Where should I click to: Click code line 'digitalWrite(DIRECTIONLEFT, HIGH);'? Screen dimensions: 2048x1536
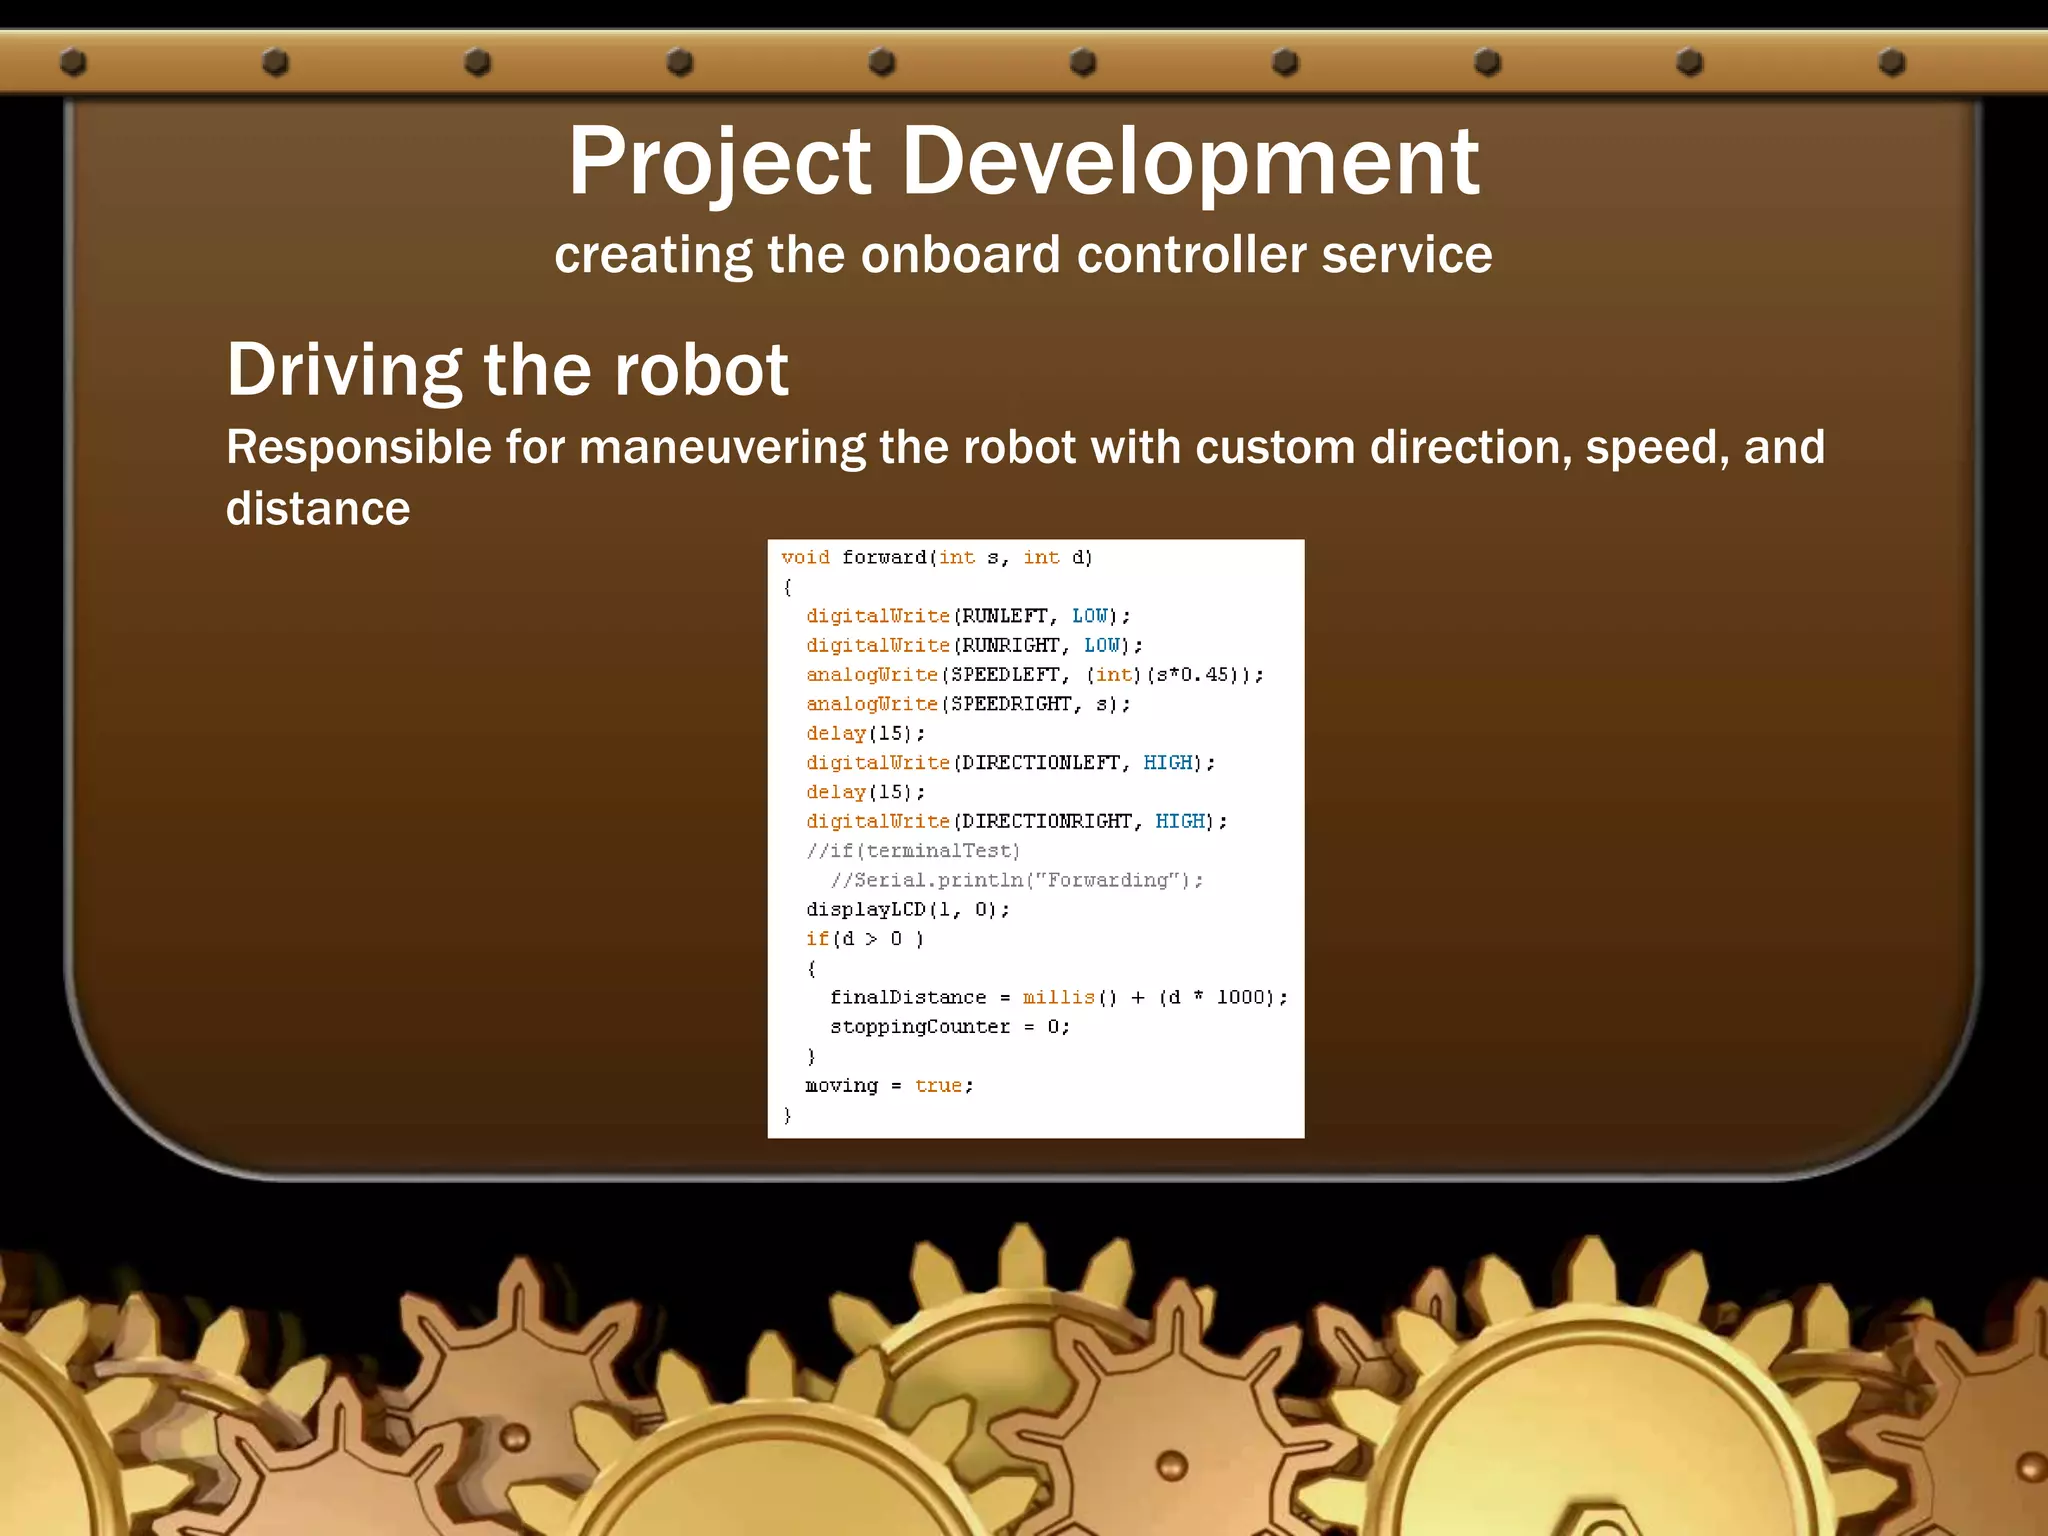pos(1011,763)
